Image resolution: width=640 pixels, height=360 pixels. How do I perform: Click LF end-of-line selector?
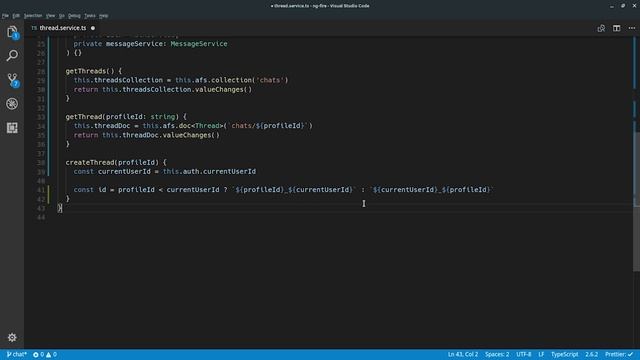541,354
